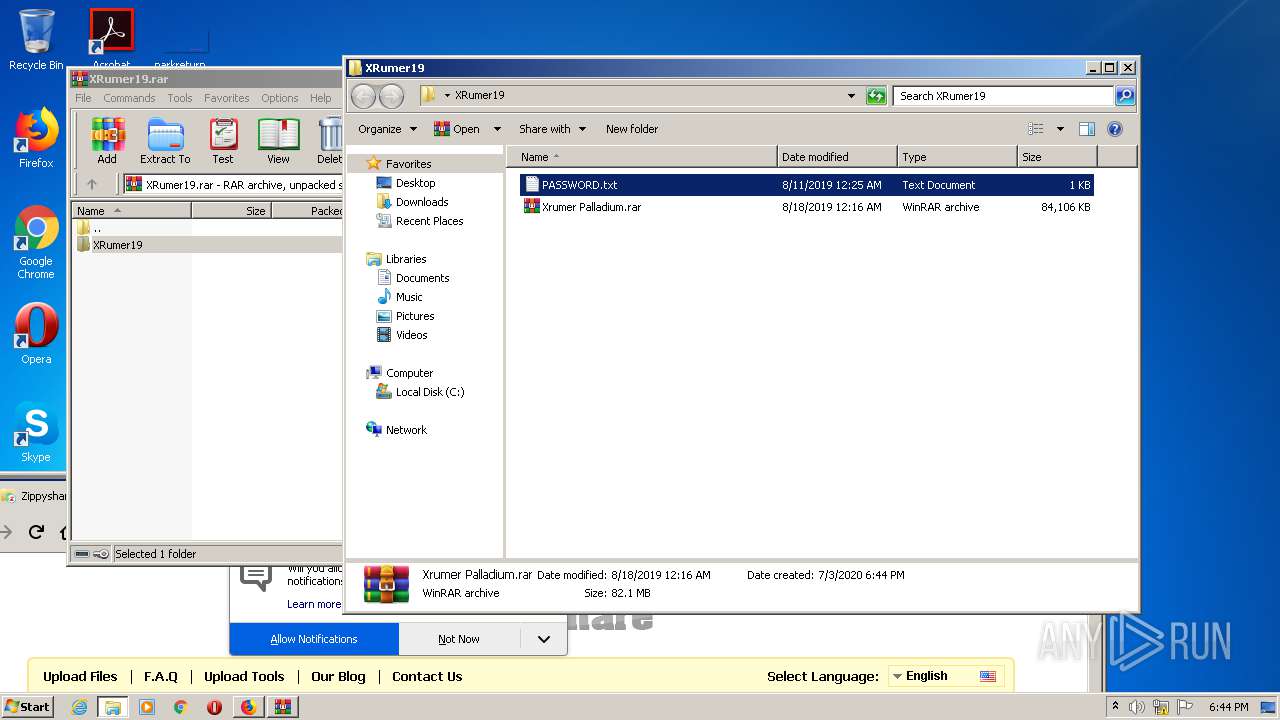Click Upload Tools link

244,676
